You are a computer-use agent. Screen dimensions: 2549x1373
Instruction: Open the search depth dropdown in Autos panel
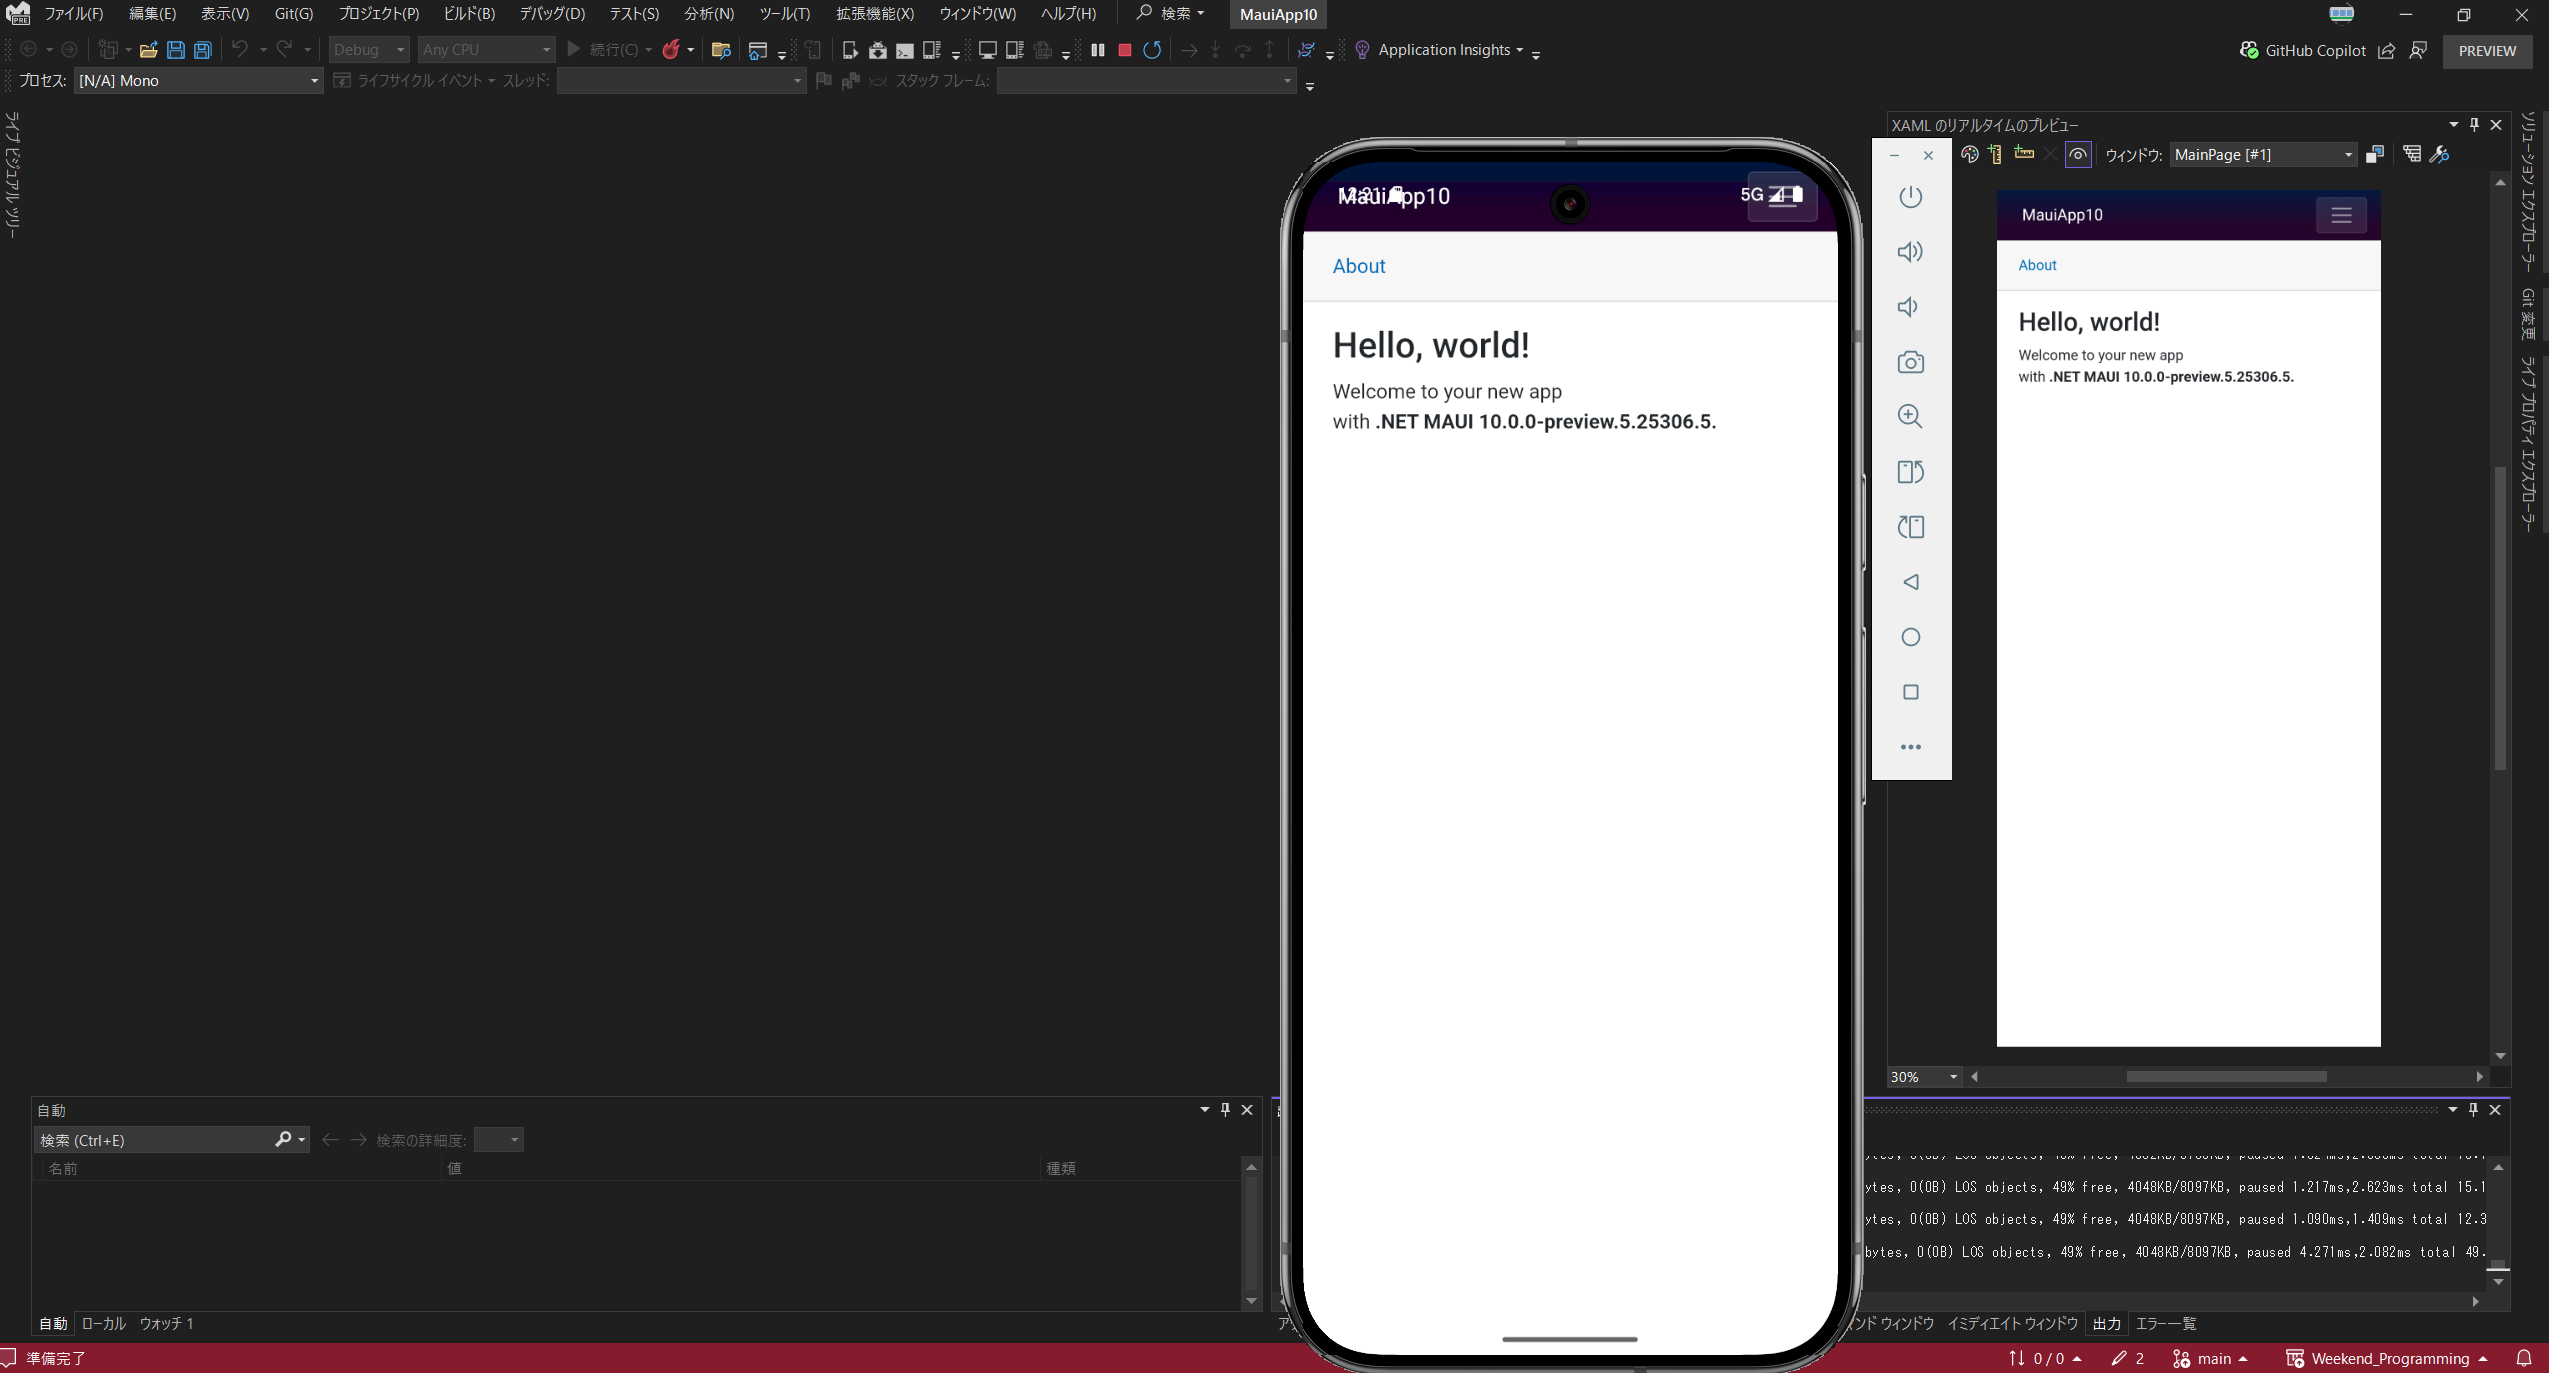[498, 1140]
